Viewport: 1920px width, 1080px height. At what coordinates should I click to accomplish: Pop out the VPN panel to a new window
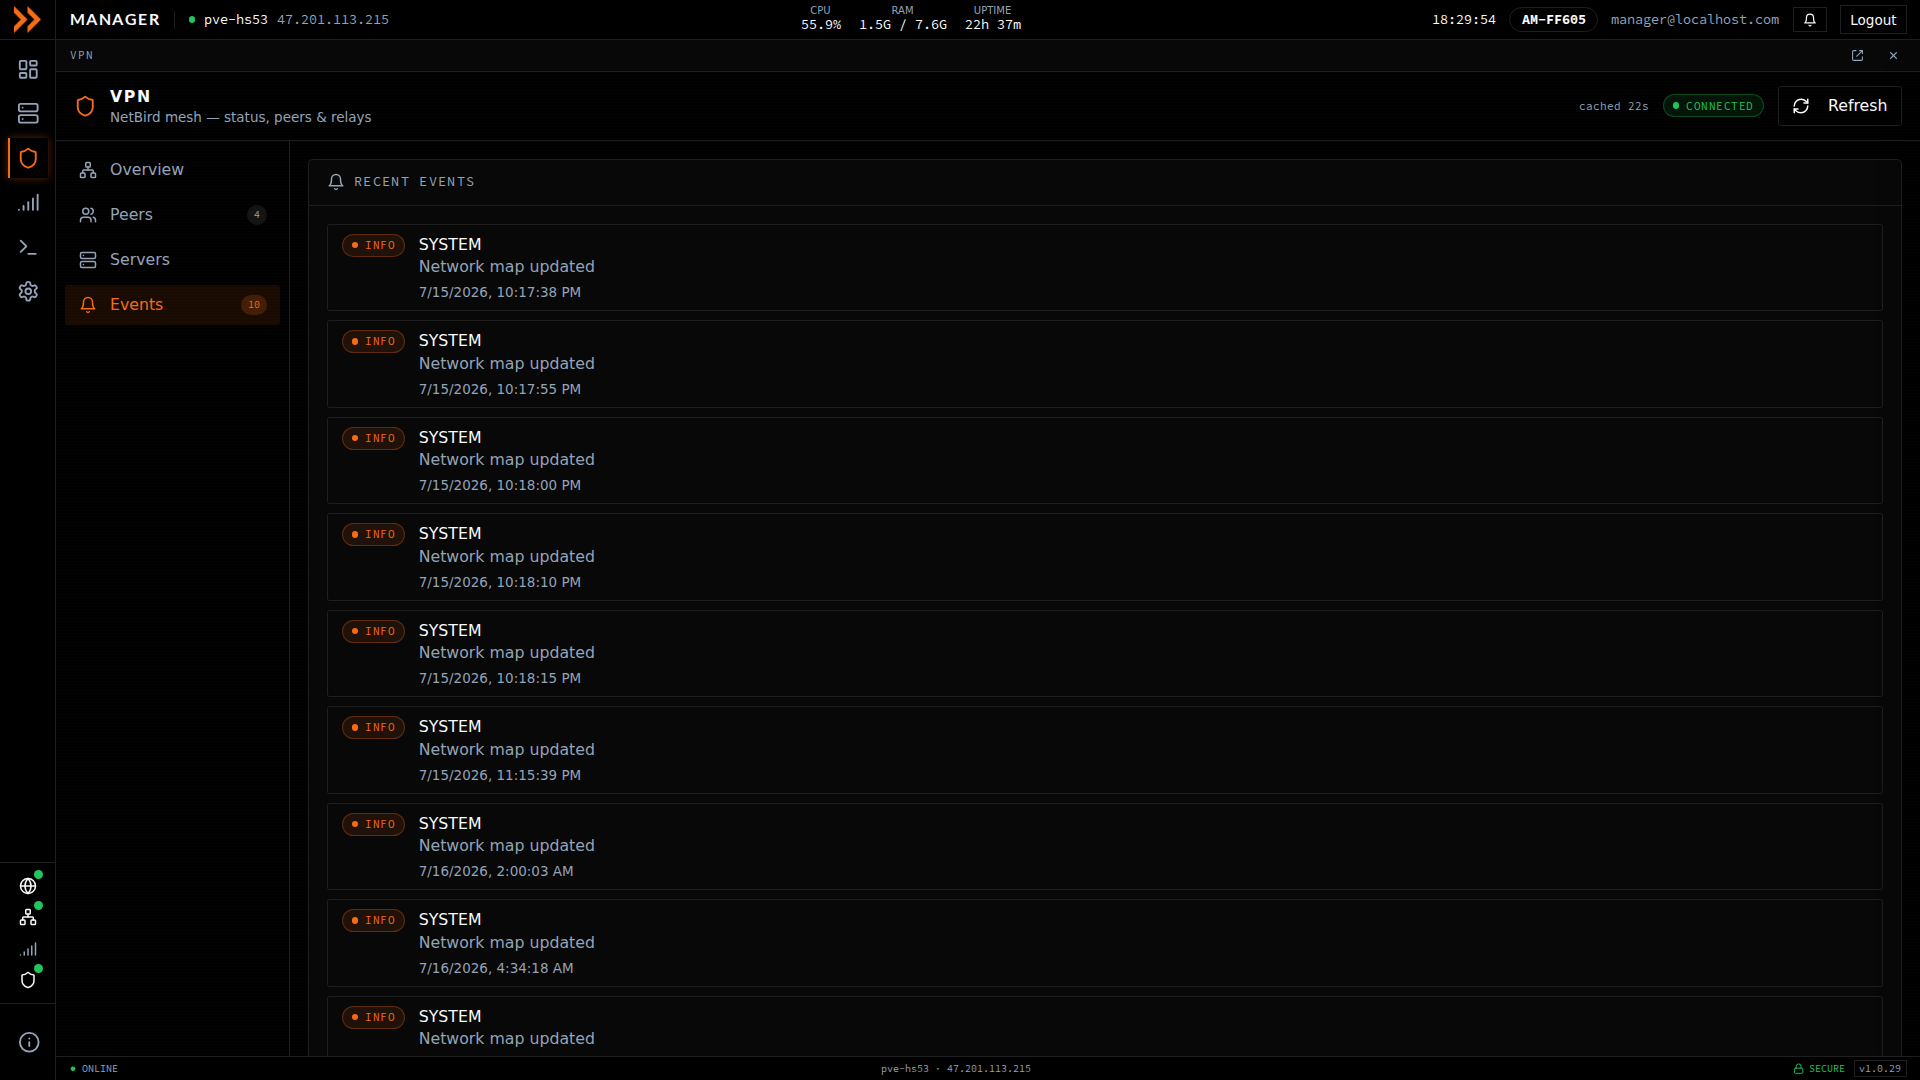tap(1857, 56)
